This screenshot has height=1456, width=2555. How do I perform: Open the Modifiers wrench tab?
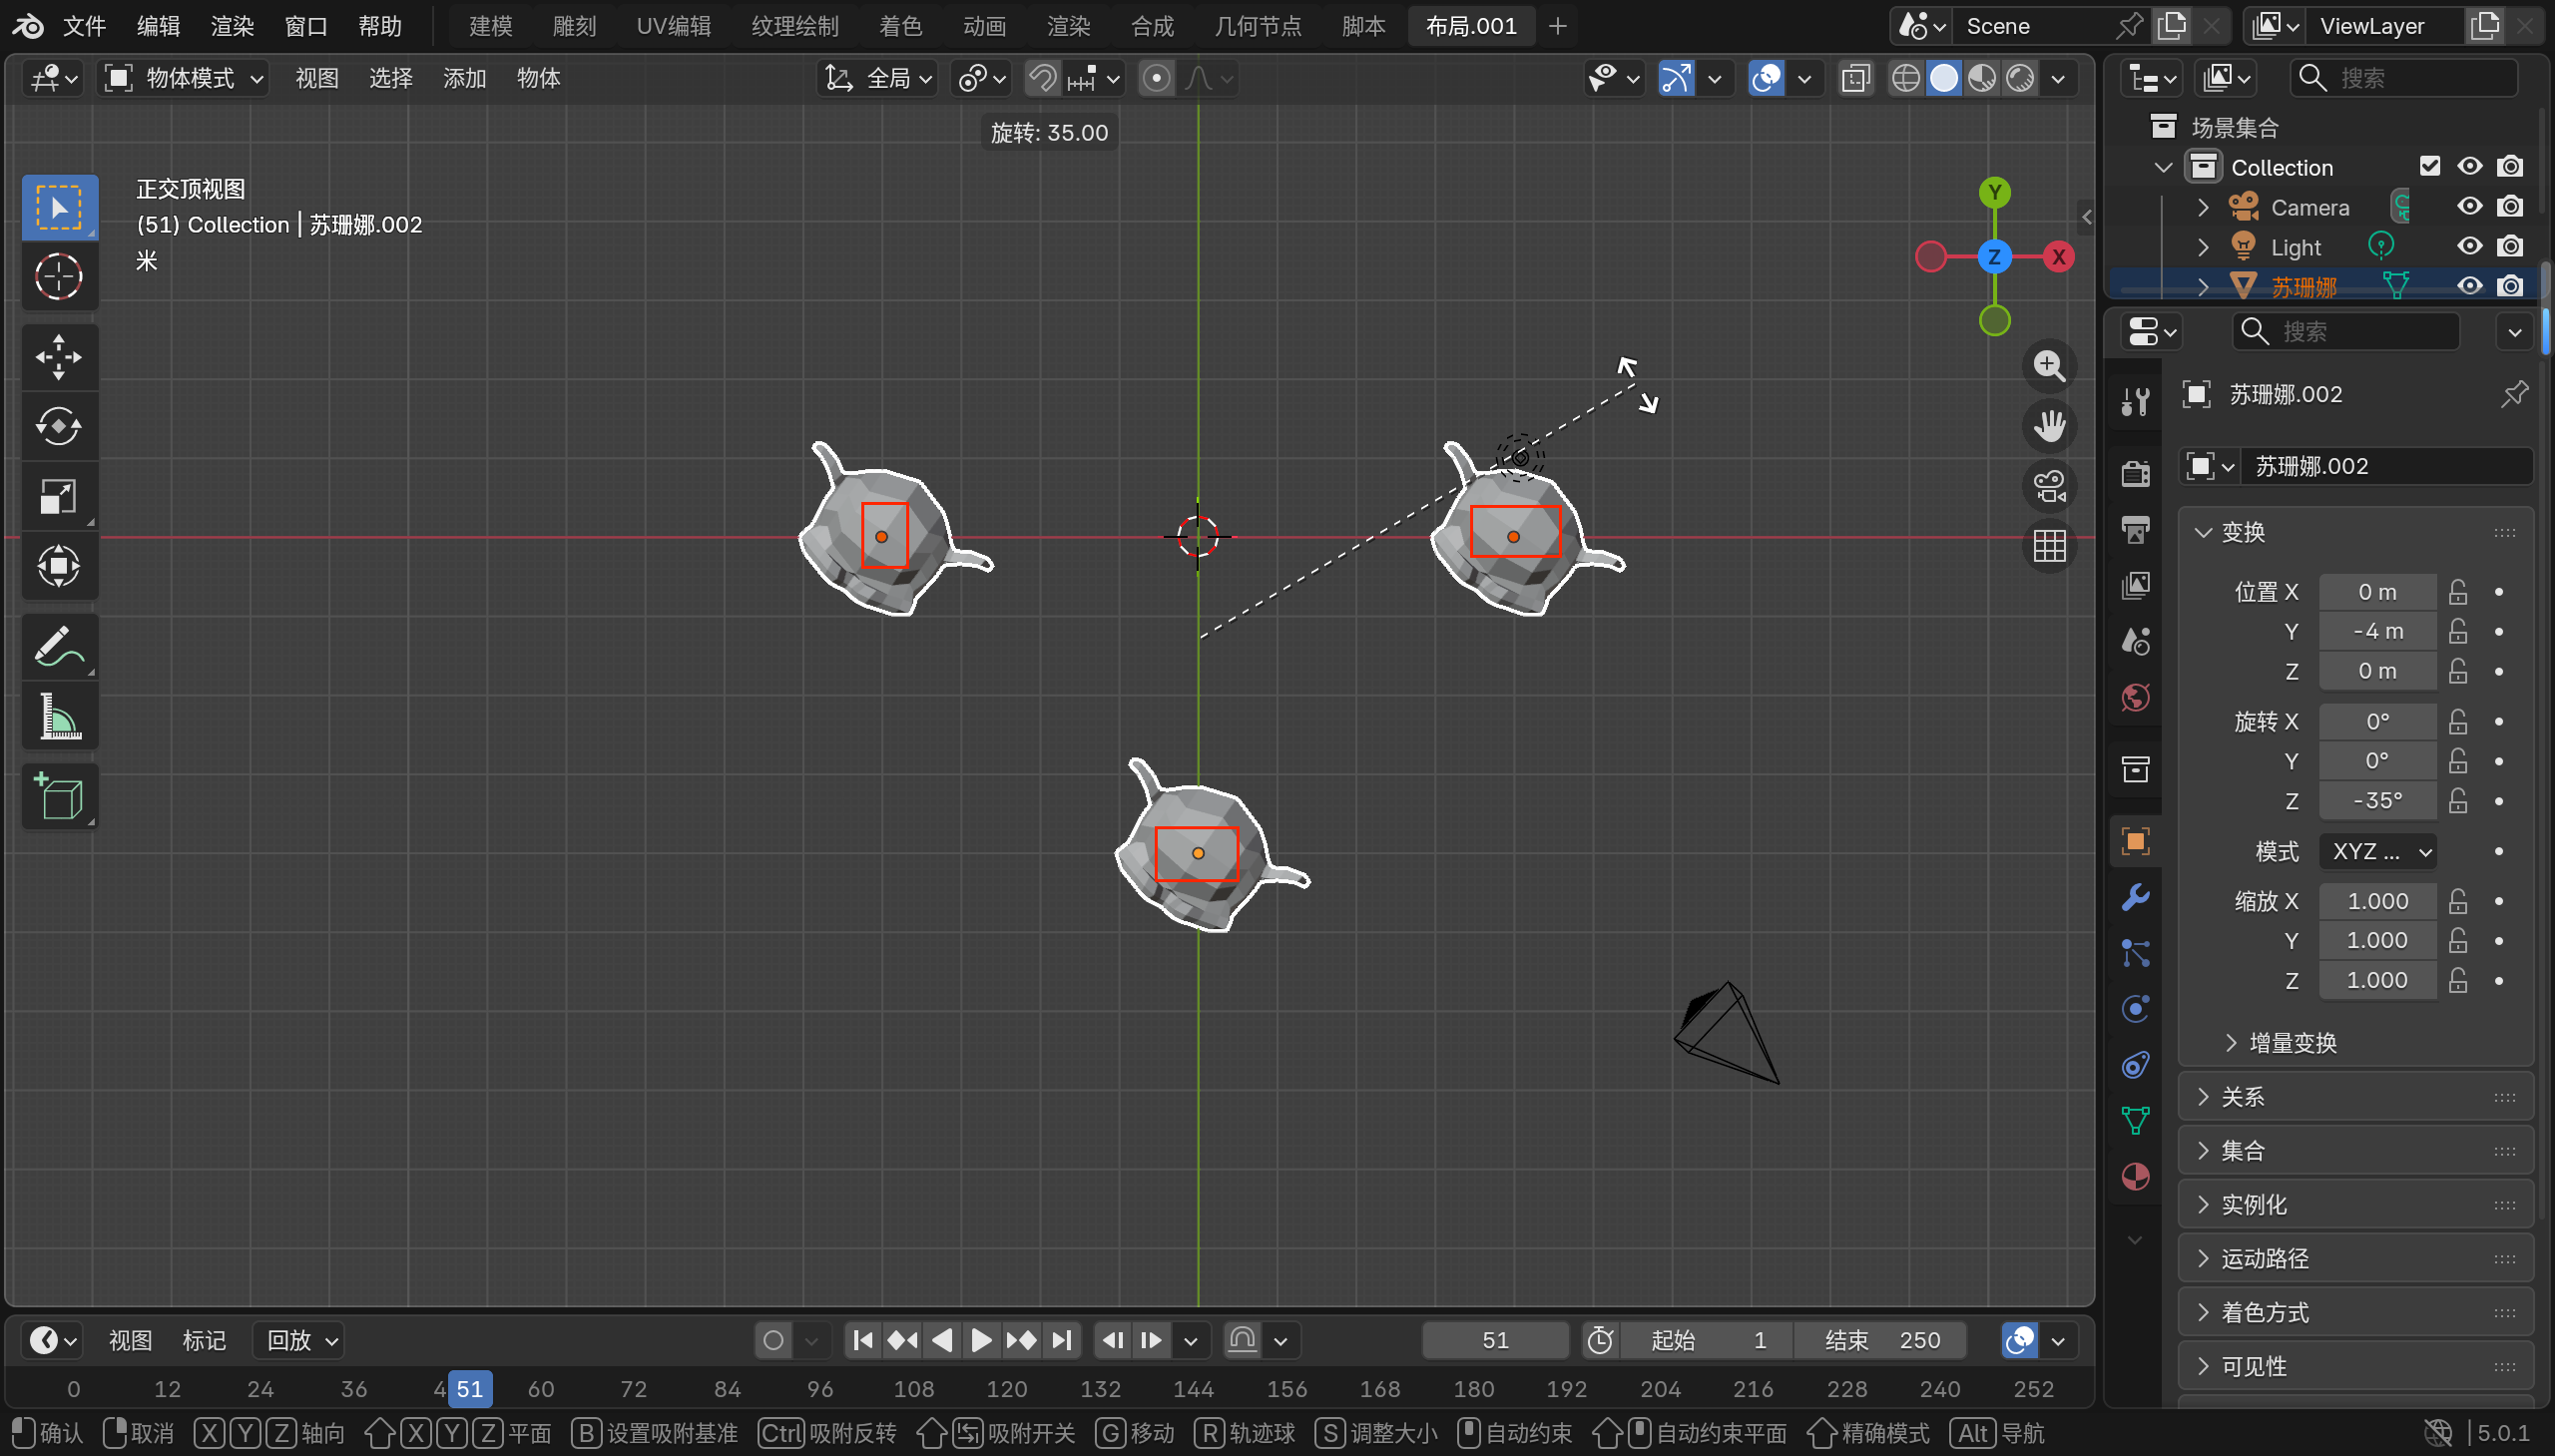tap(2135, 897)
